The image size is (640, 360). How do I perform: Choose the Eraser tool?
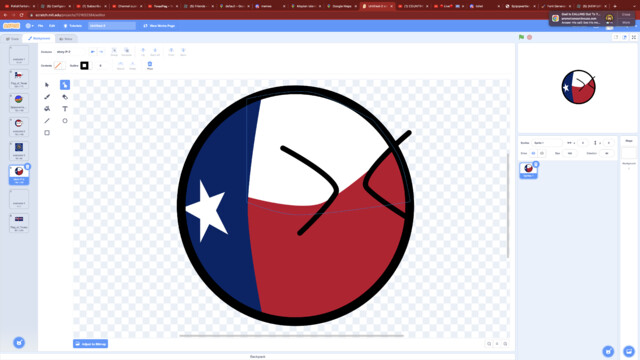(65, 97)
